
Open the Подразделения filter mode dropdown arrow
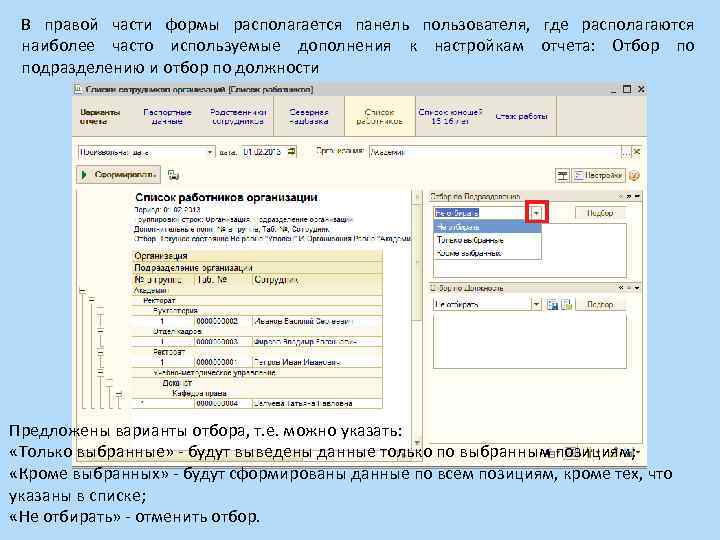[x=536, y=213]
